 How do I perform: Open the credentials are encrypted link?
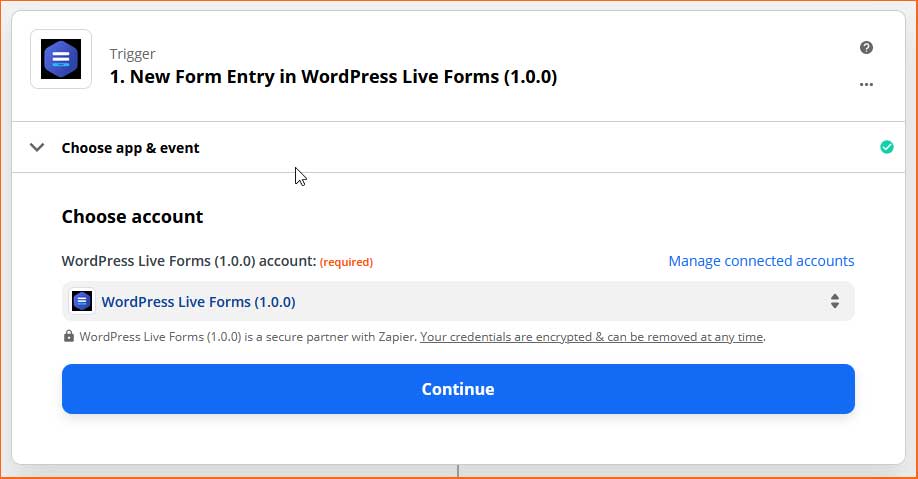coord(592,337)
